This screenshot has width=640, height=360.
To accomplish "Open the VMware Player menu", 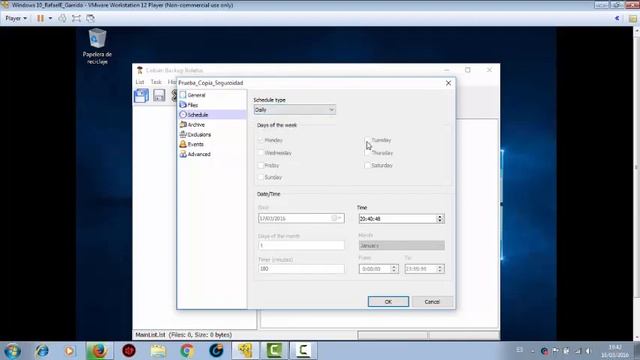I will 16,18.
